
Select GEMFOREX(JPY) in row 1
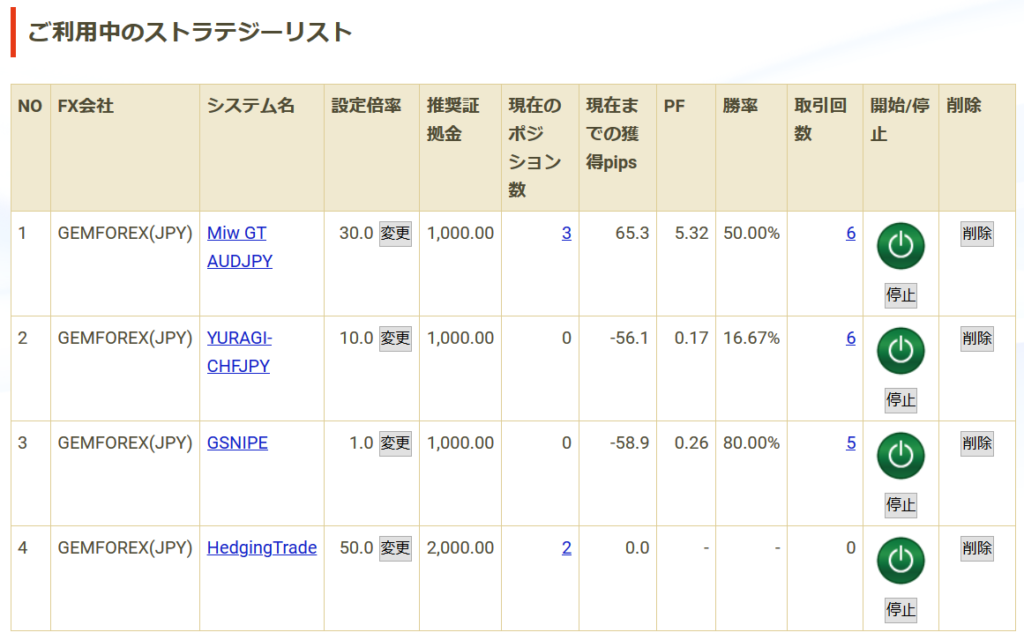pyautogui.click(x=125, y=233)
